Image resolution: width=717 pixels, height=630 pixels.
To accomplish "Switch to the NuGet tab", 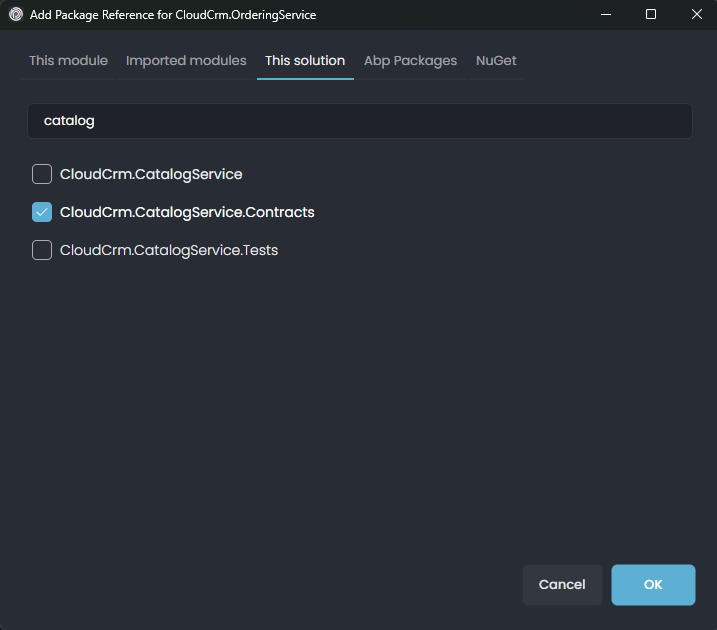I will click(496, 61).
